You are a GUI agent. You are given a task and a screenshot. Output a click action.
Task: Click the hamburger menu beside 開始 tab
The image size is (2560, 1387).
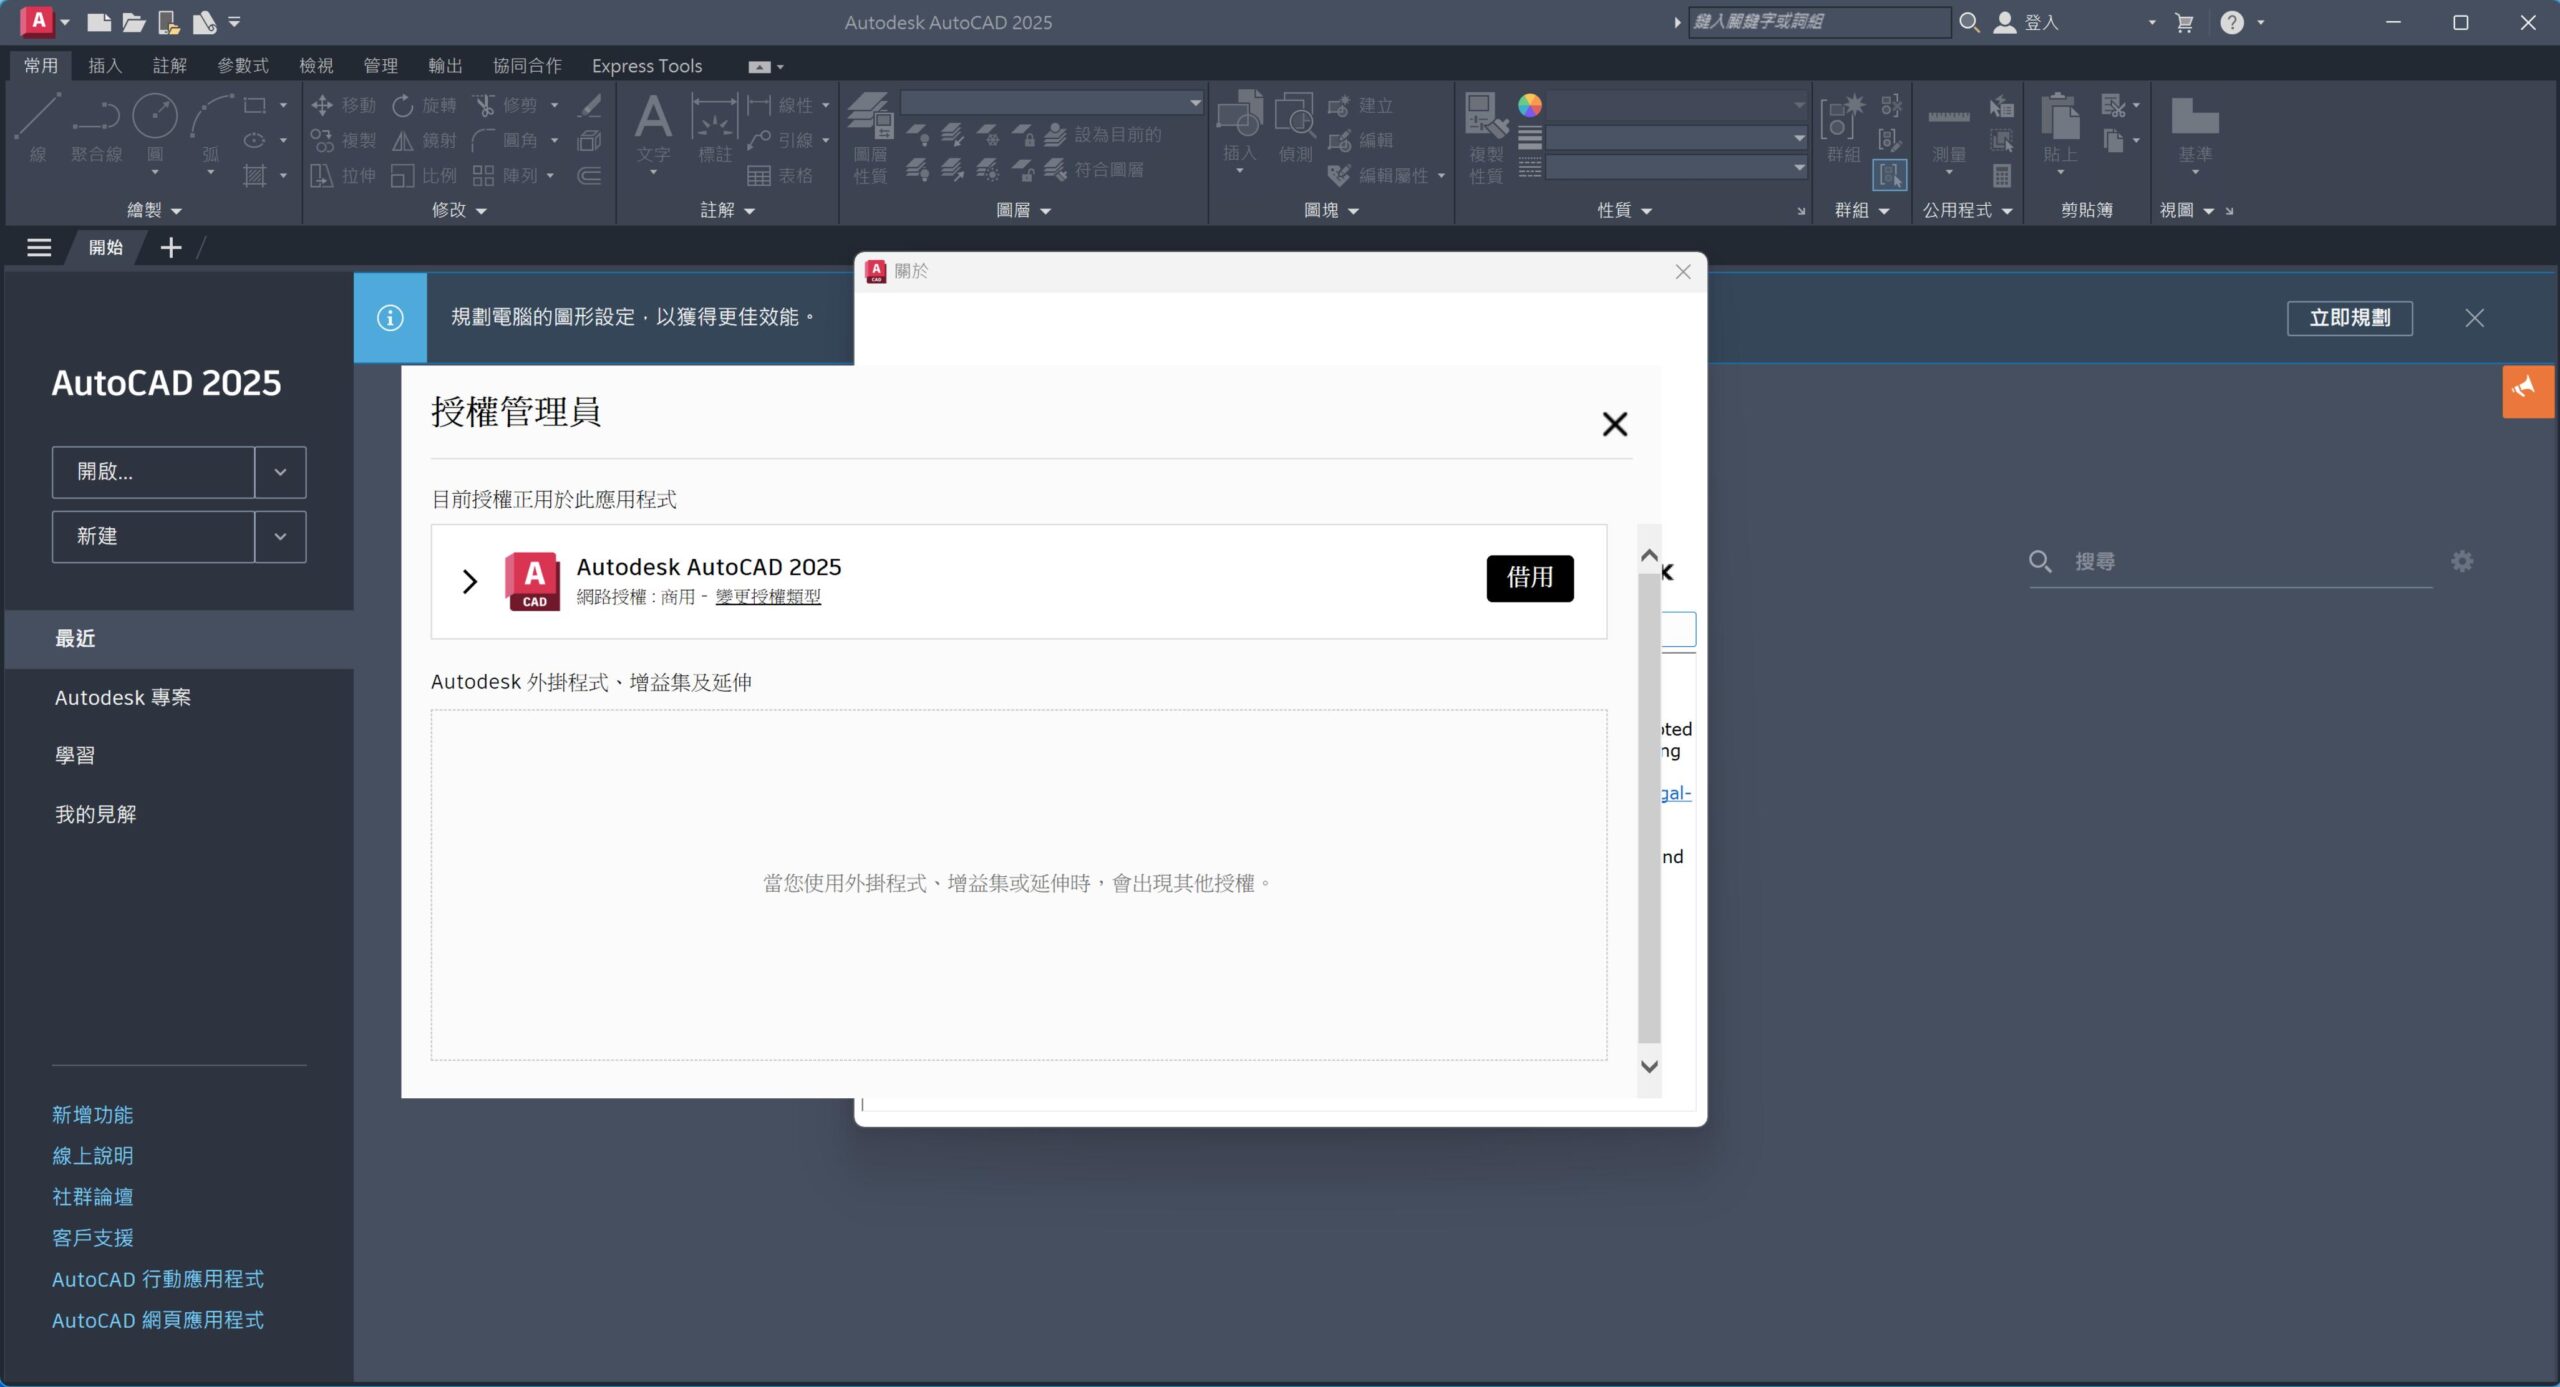coord(39,247)
